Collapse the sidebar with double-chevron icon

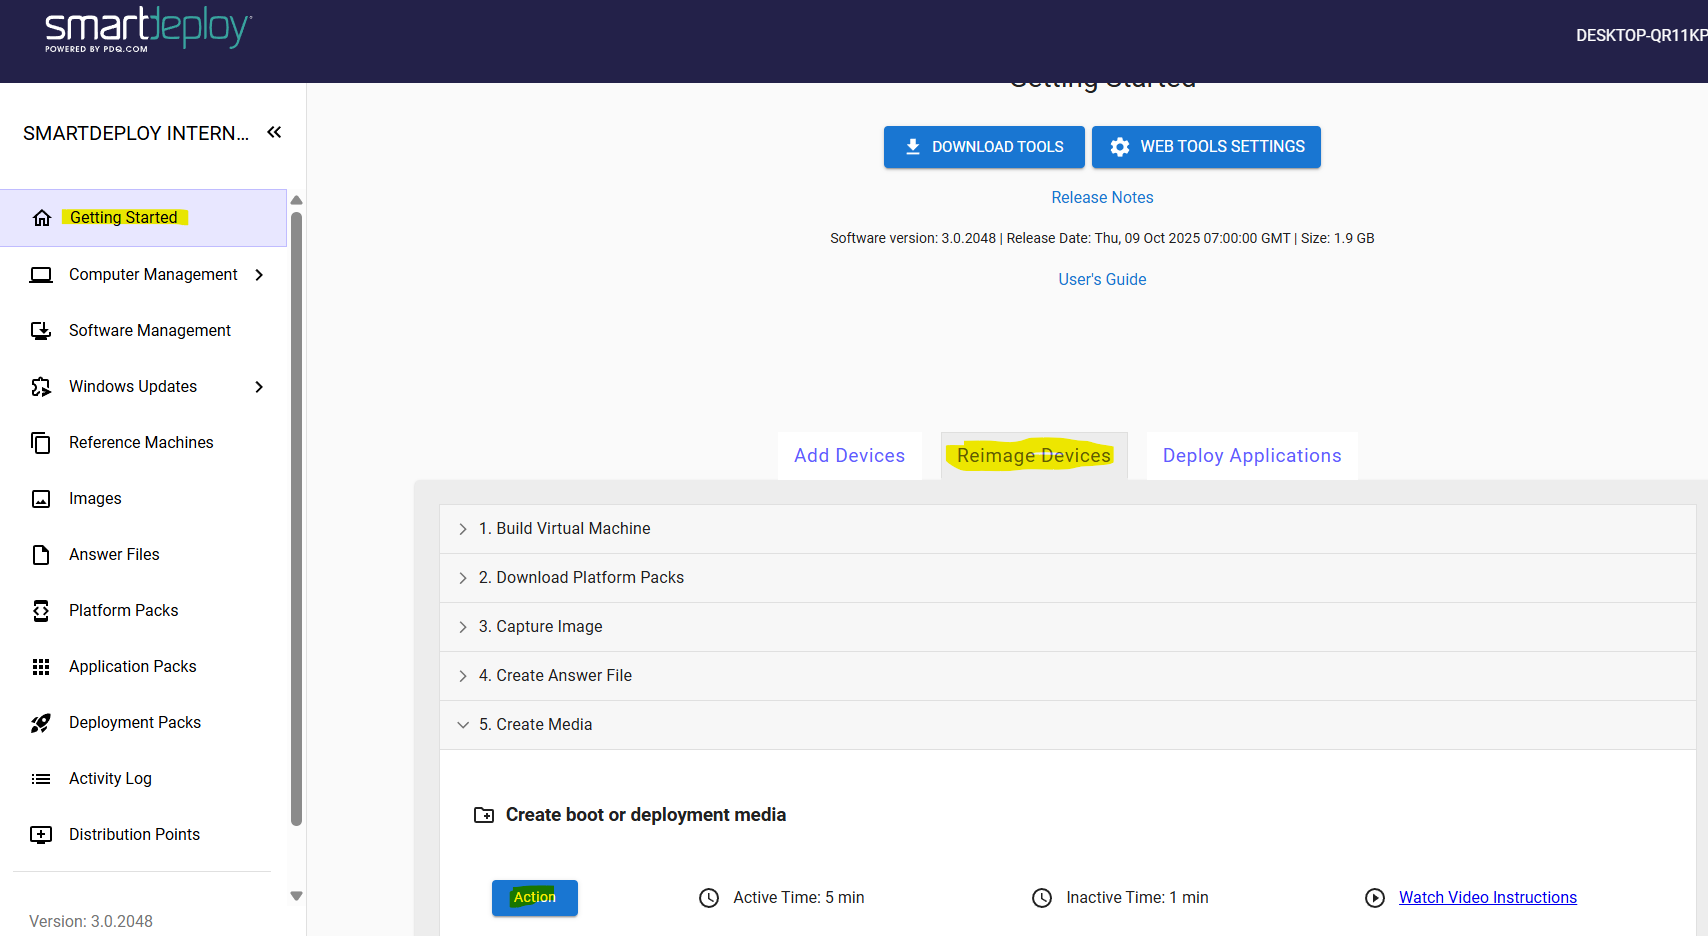[x=274, y=132]
